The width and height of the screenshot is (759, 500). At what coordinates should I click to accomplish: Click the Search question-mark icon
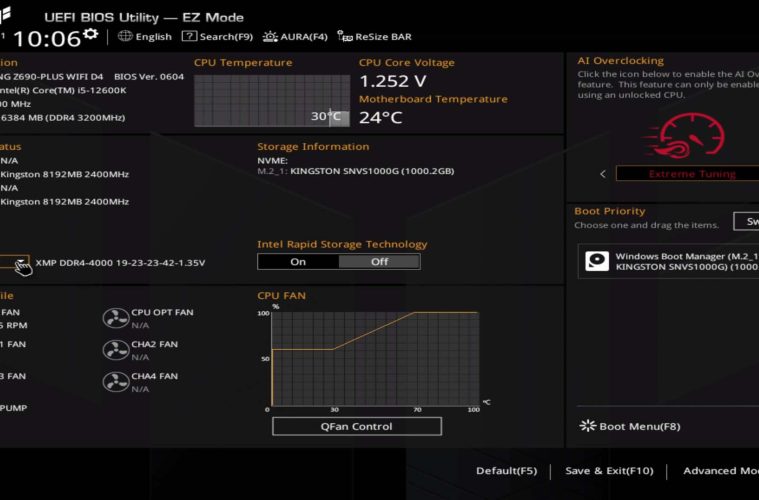[189, 36]
